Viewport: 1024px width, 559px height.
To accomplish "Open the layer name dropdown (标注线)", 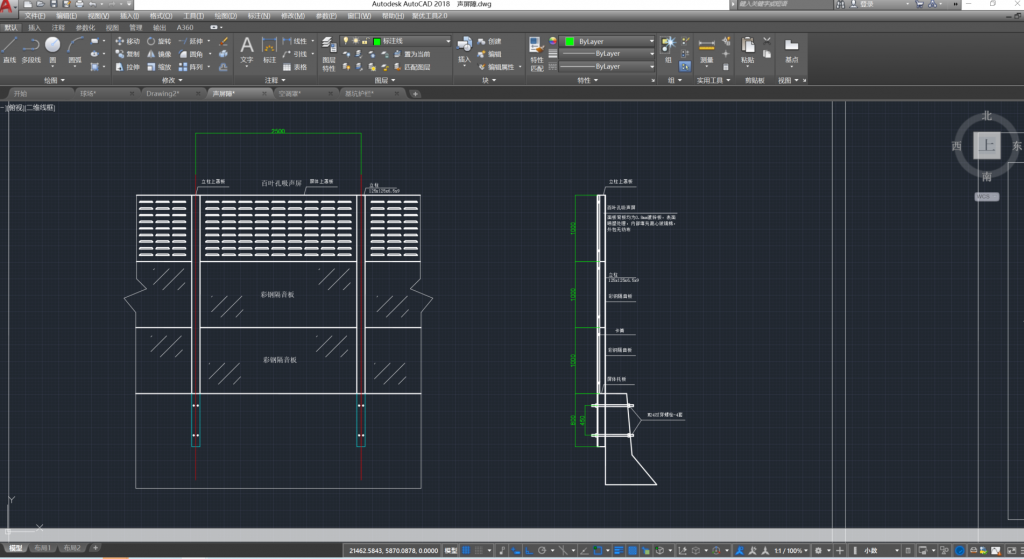I will pos(410,42).
